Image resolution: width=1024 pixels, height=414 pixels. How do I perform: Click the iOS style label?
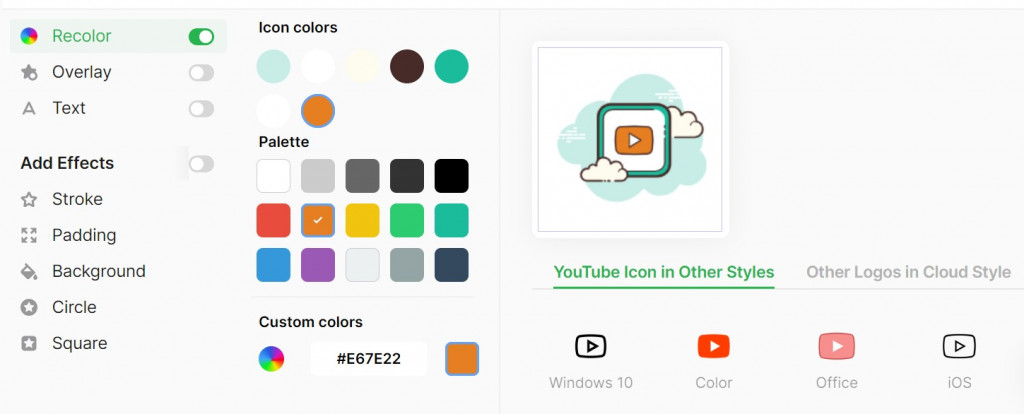(959, 383)
